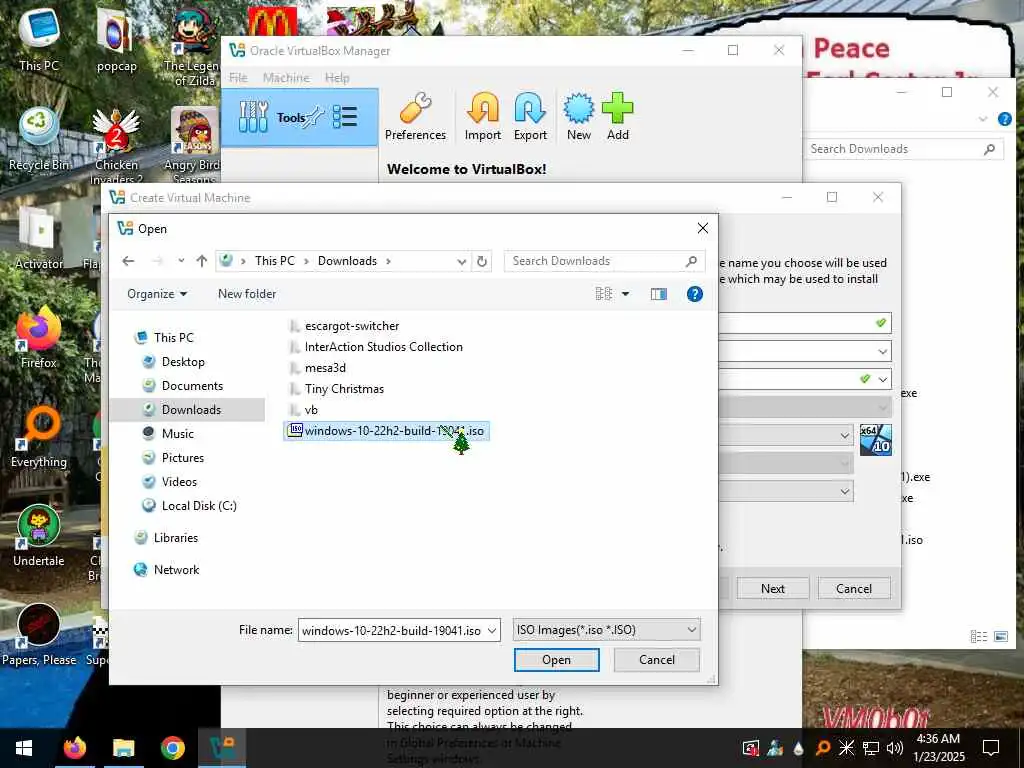Select the Tools entry in VirtualBox Manager
Screen dimensions: 1024x768
click(300, 118)
